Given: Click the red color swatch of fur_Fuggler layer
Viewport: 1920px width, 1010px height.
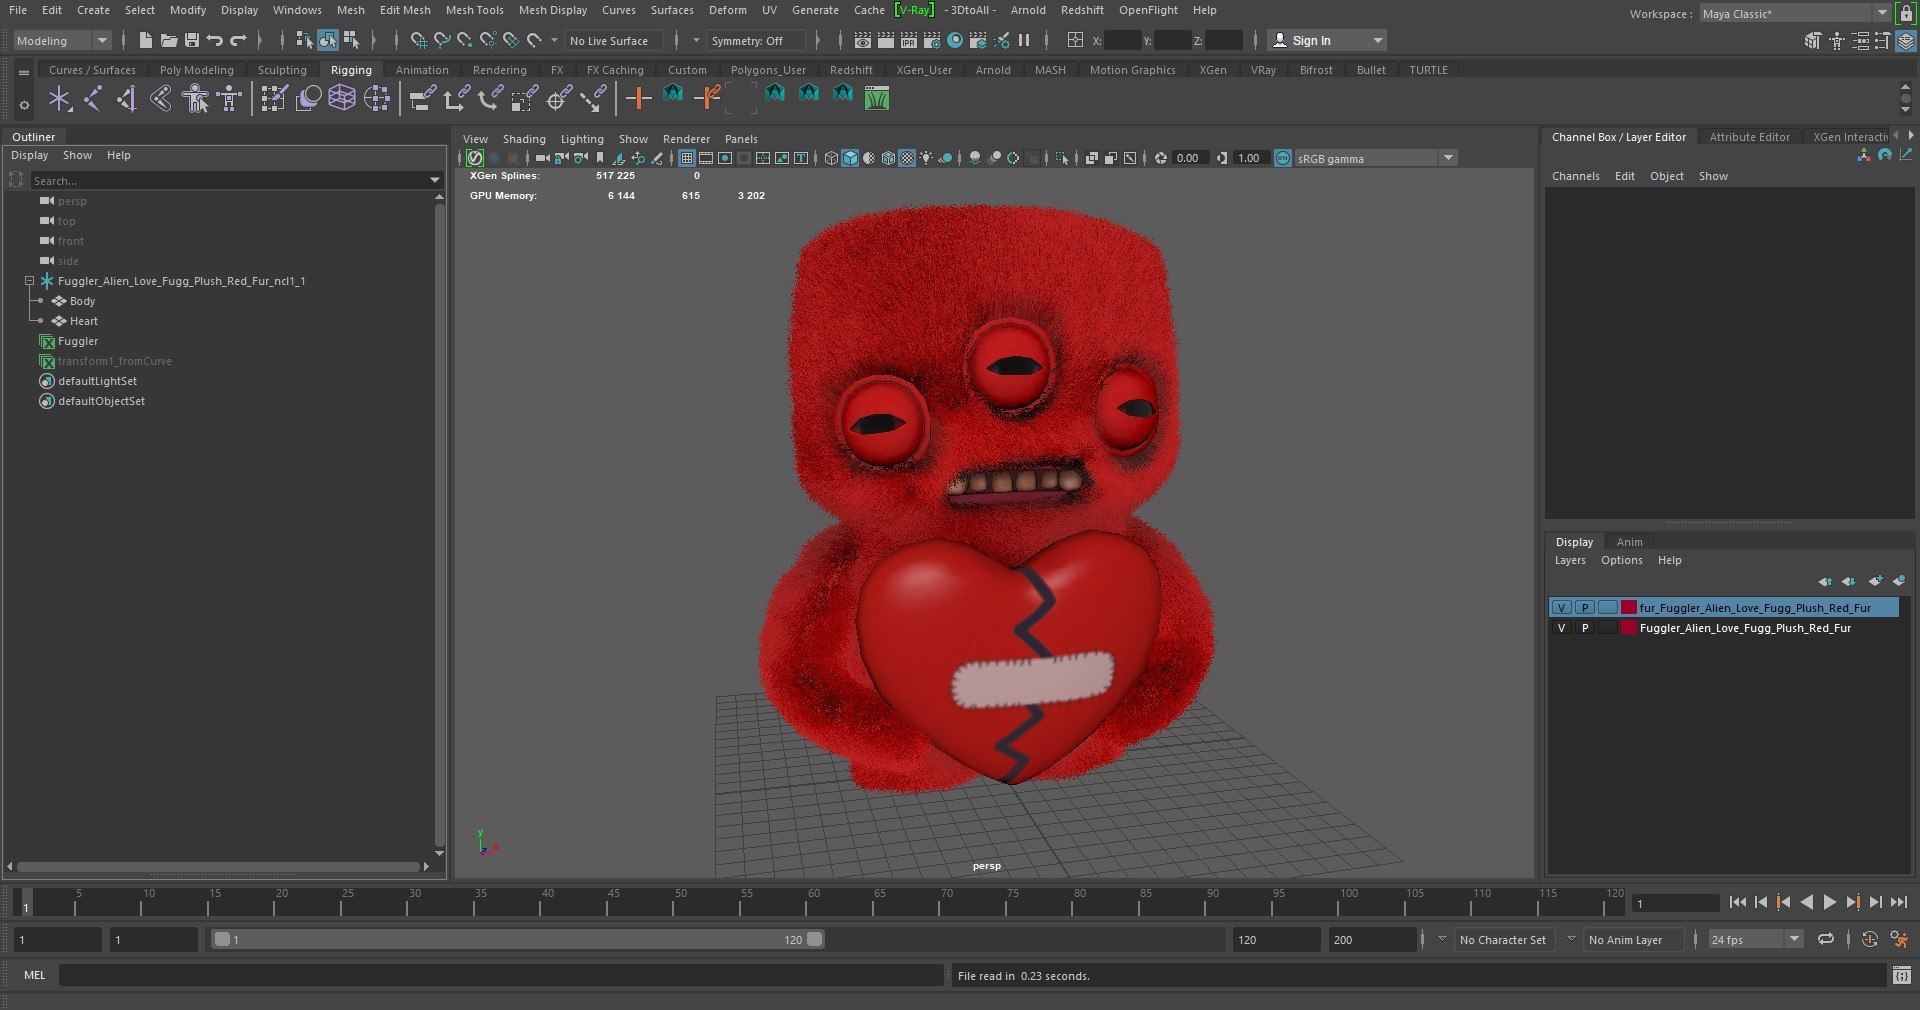Looking at the screenshot, I should click(1628, 608).
